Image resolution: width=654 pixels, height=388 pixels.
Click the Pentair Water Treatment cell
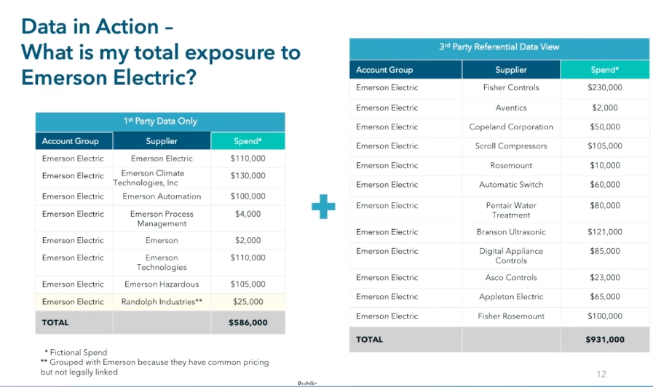(x=511, y=210)
